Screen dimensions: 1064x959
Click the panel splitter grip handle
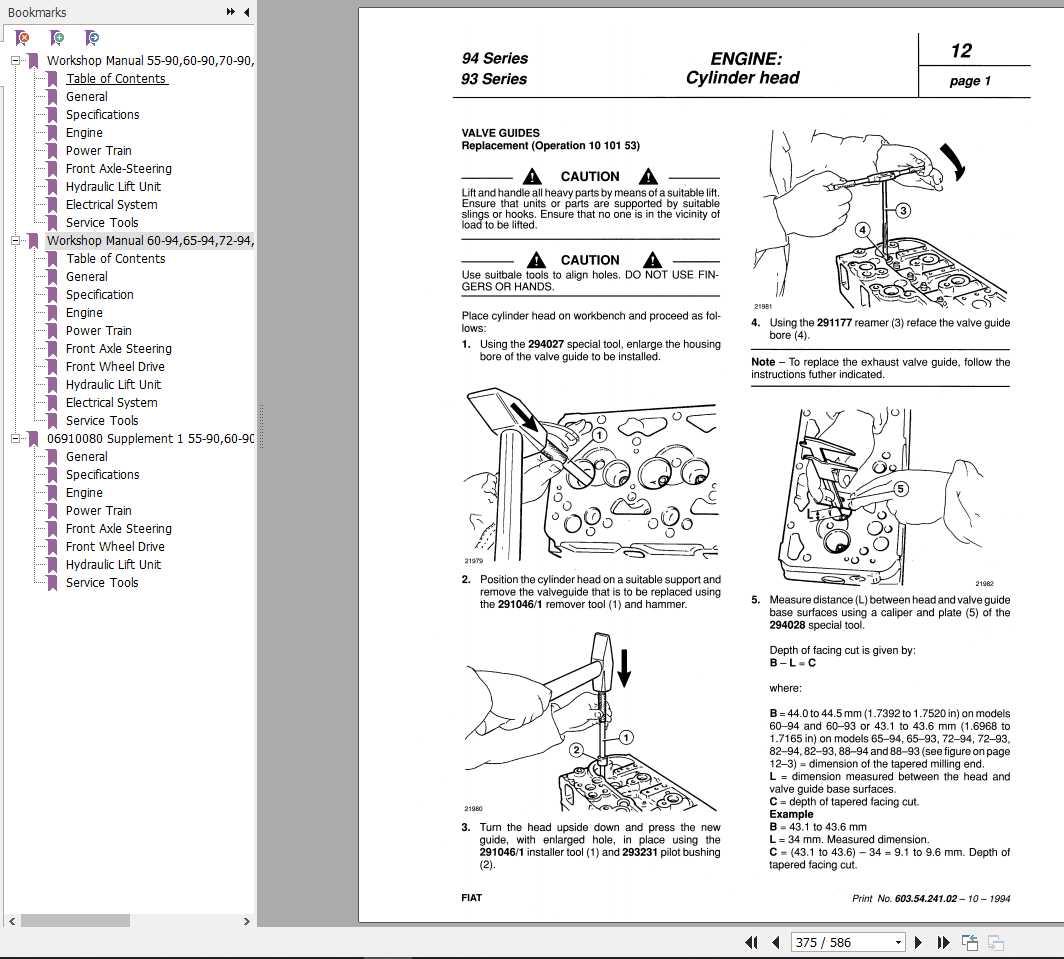(x=261, y=426)
